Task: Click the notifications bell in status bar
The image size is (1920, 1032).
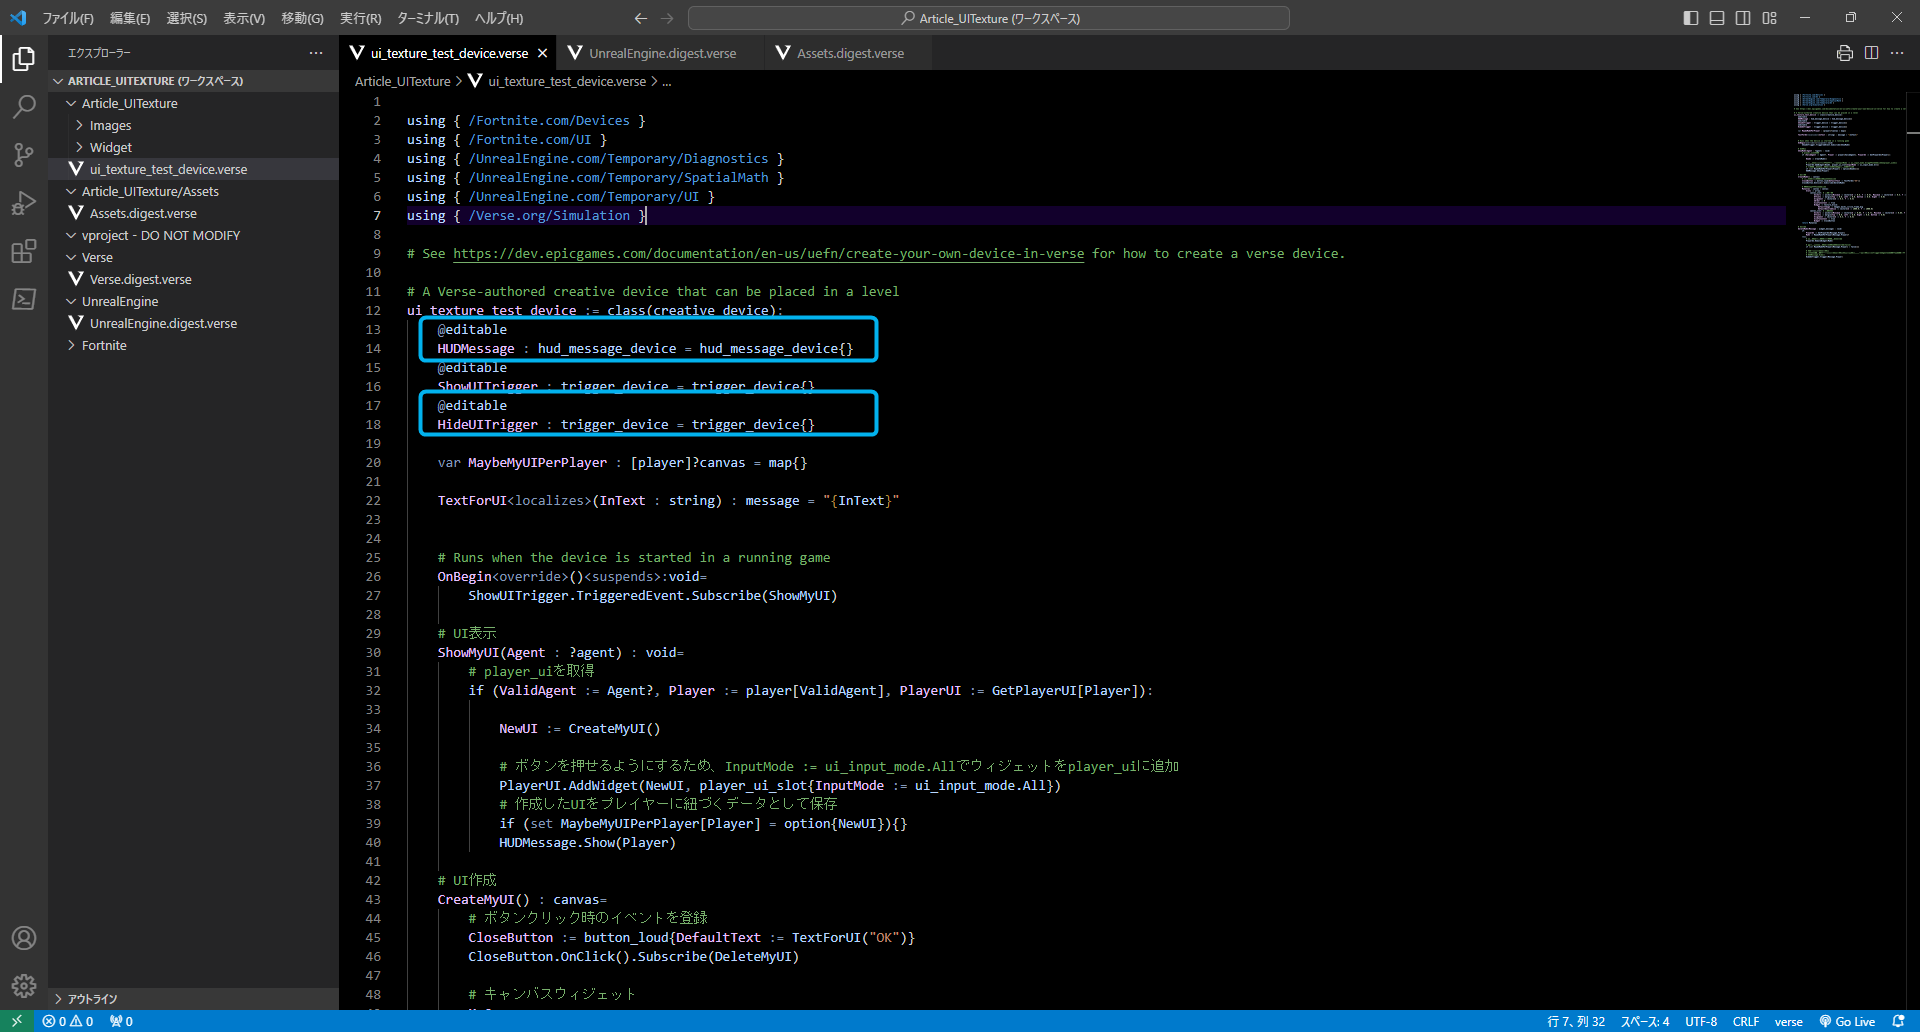Action: click(x=1898, y=1021)
